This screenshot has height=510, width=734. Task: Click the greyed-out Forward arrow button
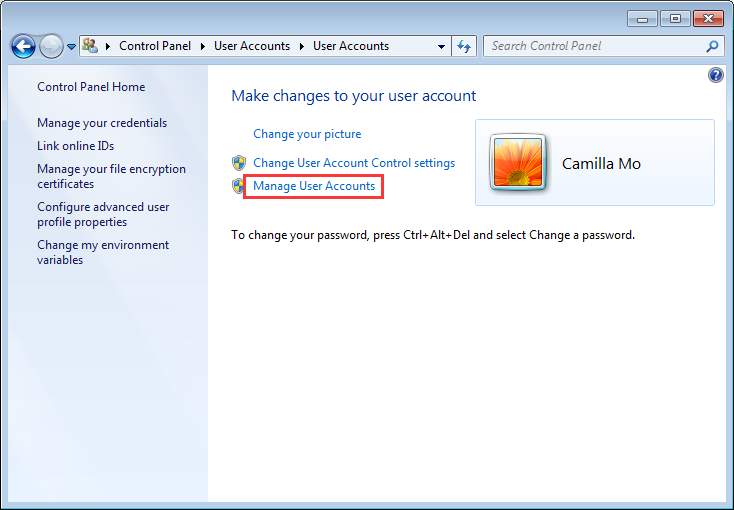(51, 46)
